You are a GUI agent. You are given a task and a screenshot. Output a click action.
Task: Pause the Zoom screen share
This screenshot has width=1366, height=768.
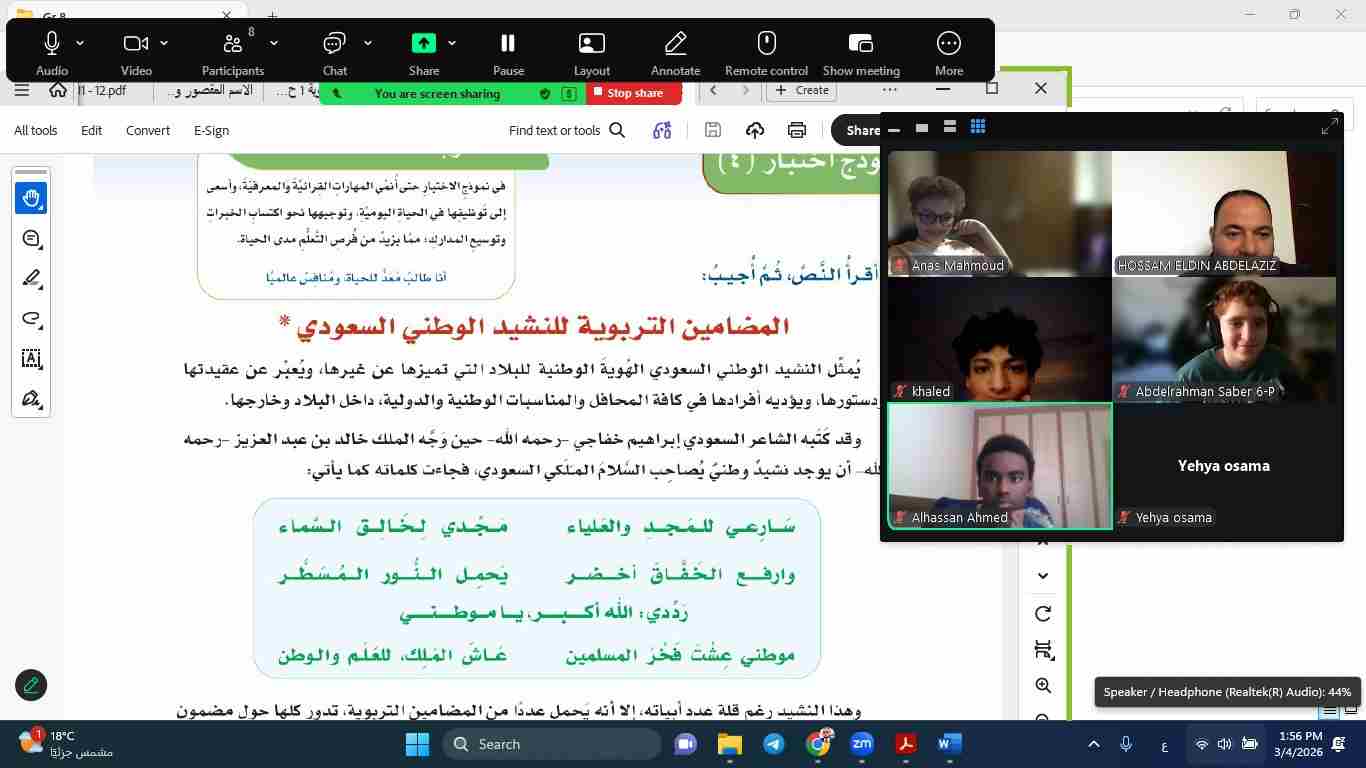tap(508, 53)
